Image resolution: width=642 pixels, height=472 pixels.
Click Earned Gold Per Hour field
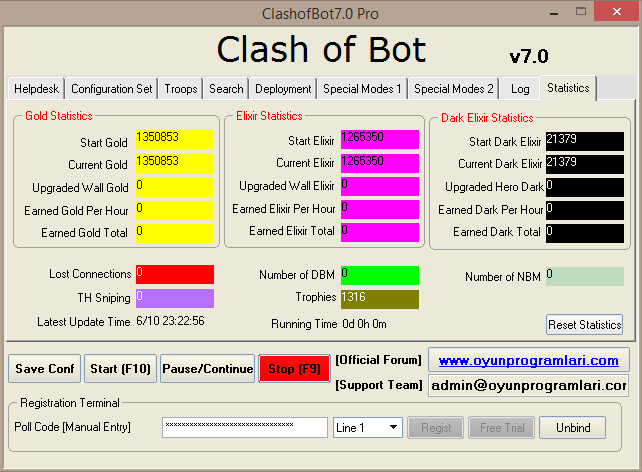tap(175, 210)
